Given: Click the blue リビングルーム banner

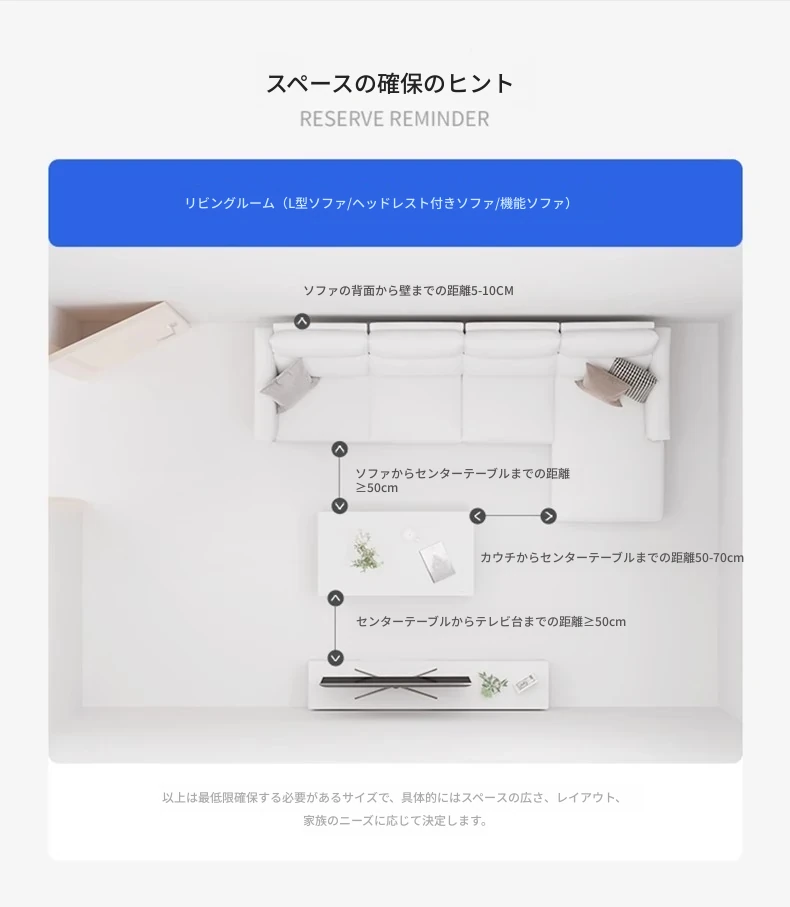Looking at the screenshot, I should click(x=395, y=203).
